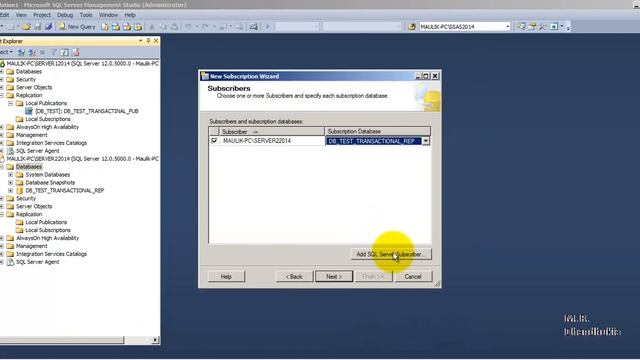Click the Object Explorer horizontal scrollbar thumb
640x360 pixels.
(x=62, y=340)
